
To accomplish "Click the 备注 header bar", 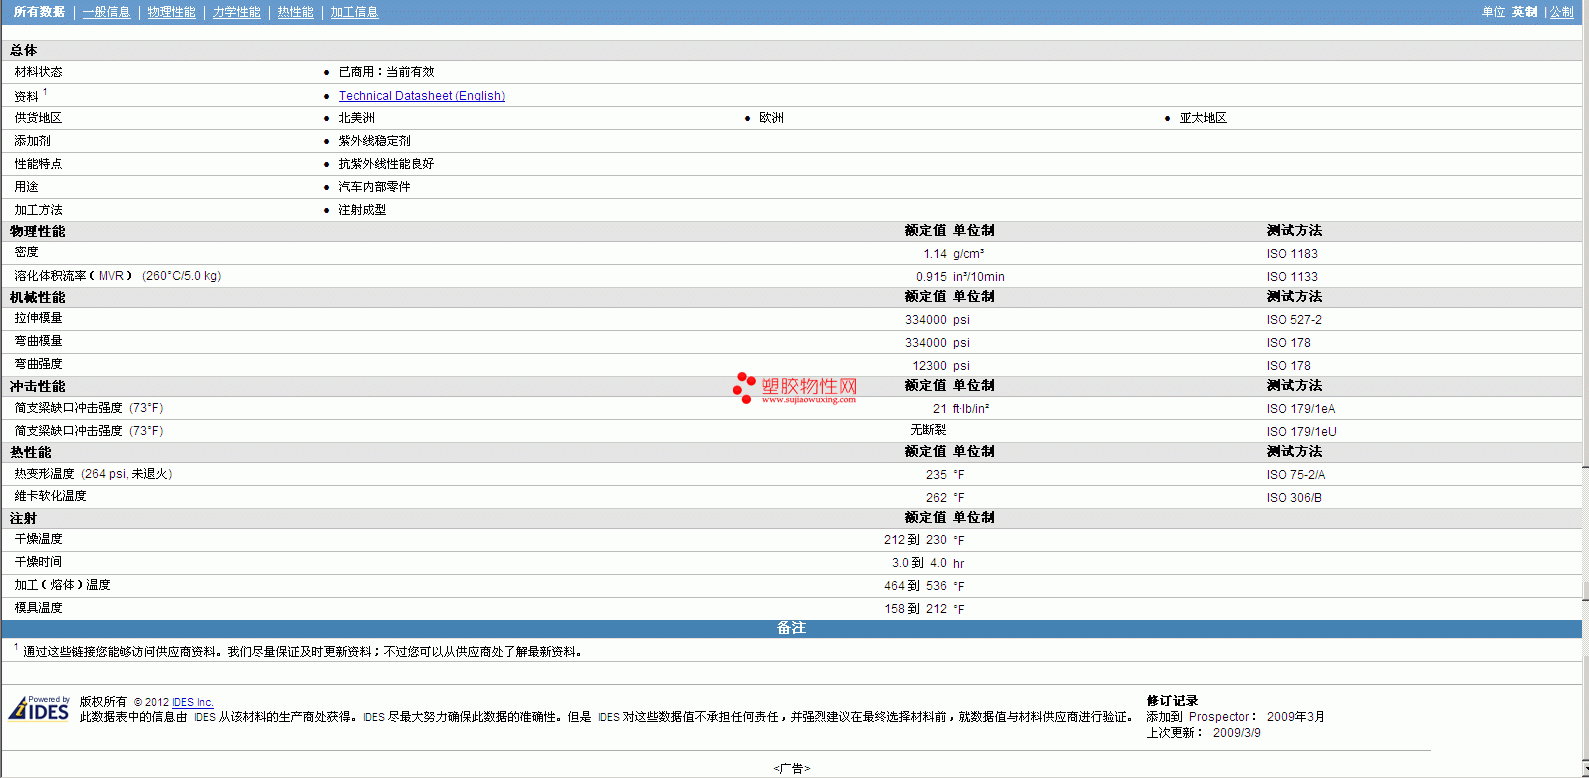I will click(791, 628).
